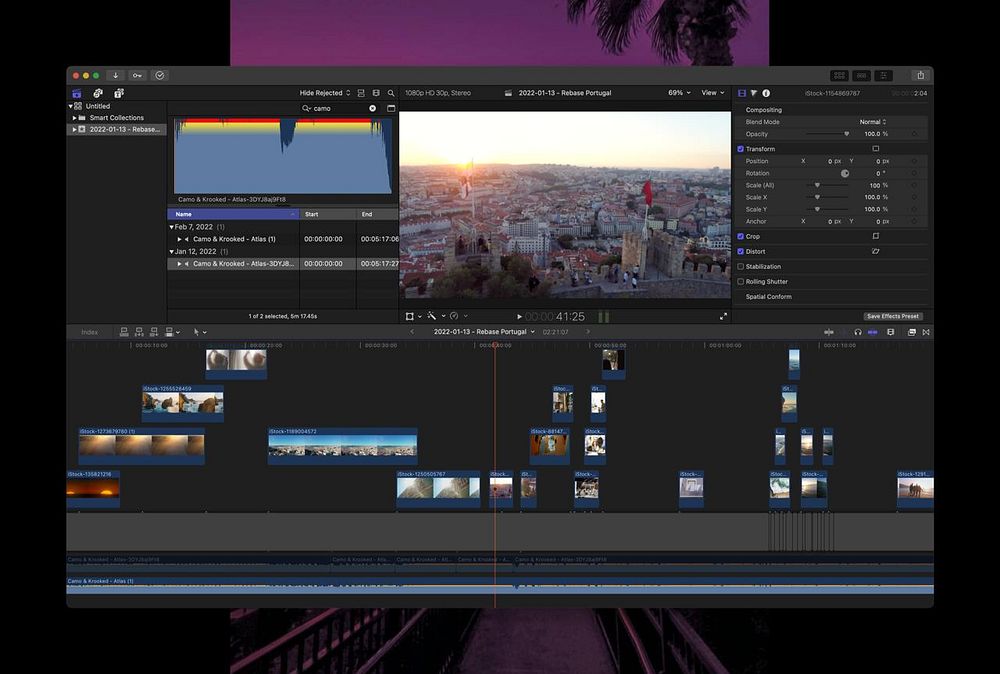Open the 69% viewer zoom dropdown
The image size is (1000, 674).
point(679,93)
